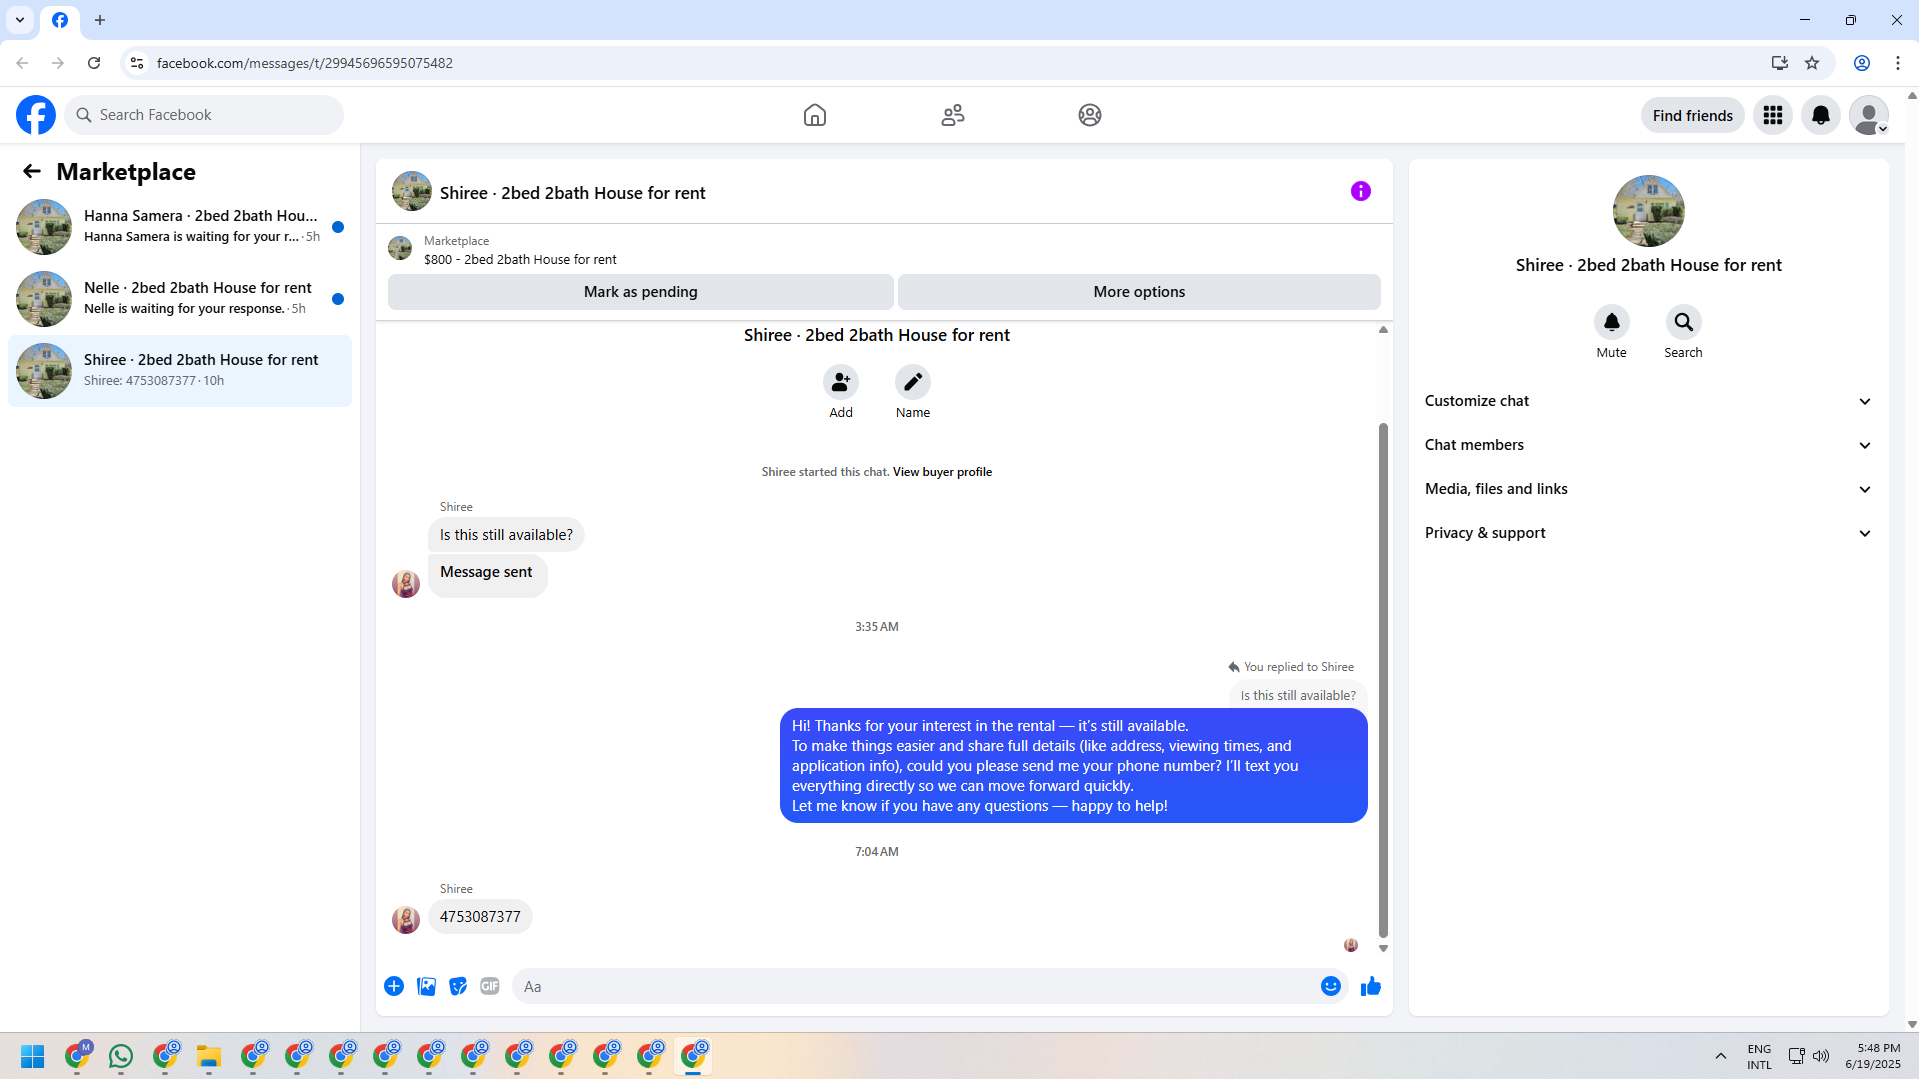This screenshot has width=1919, height=1079.
Task: Expand the Chat members section
Action: (1648, 445)
